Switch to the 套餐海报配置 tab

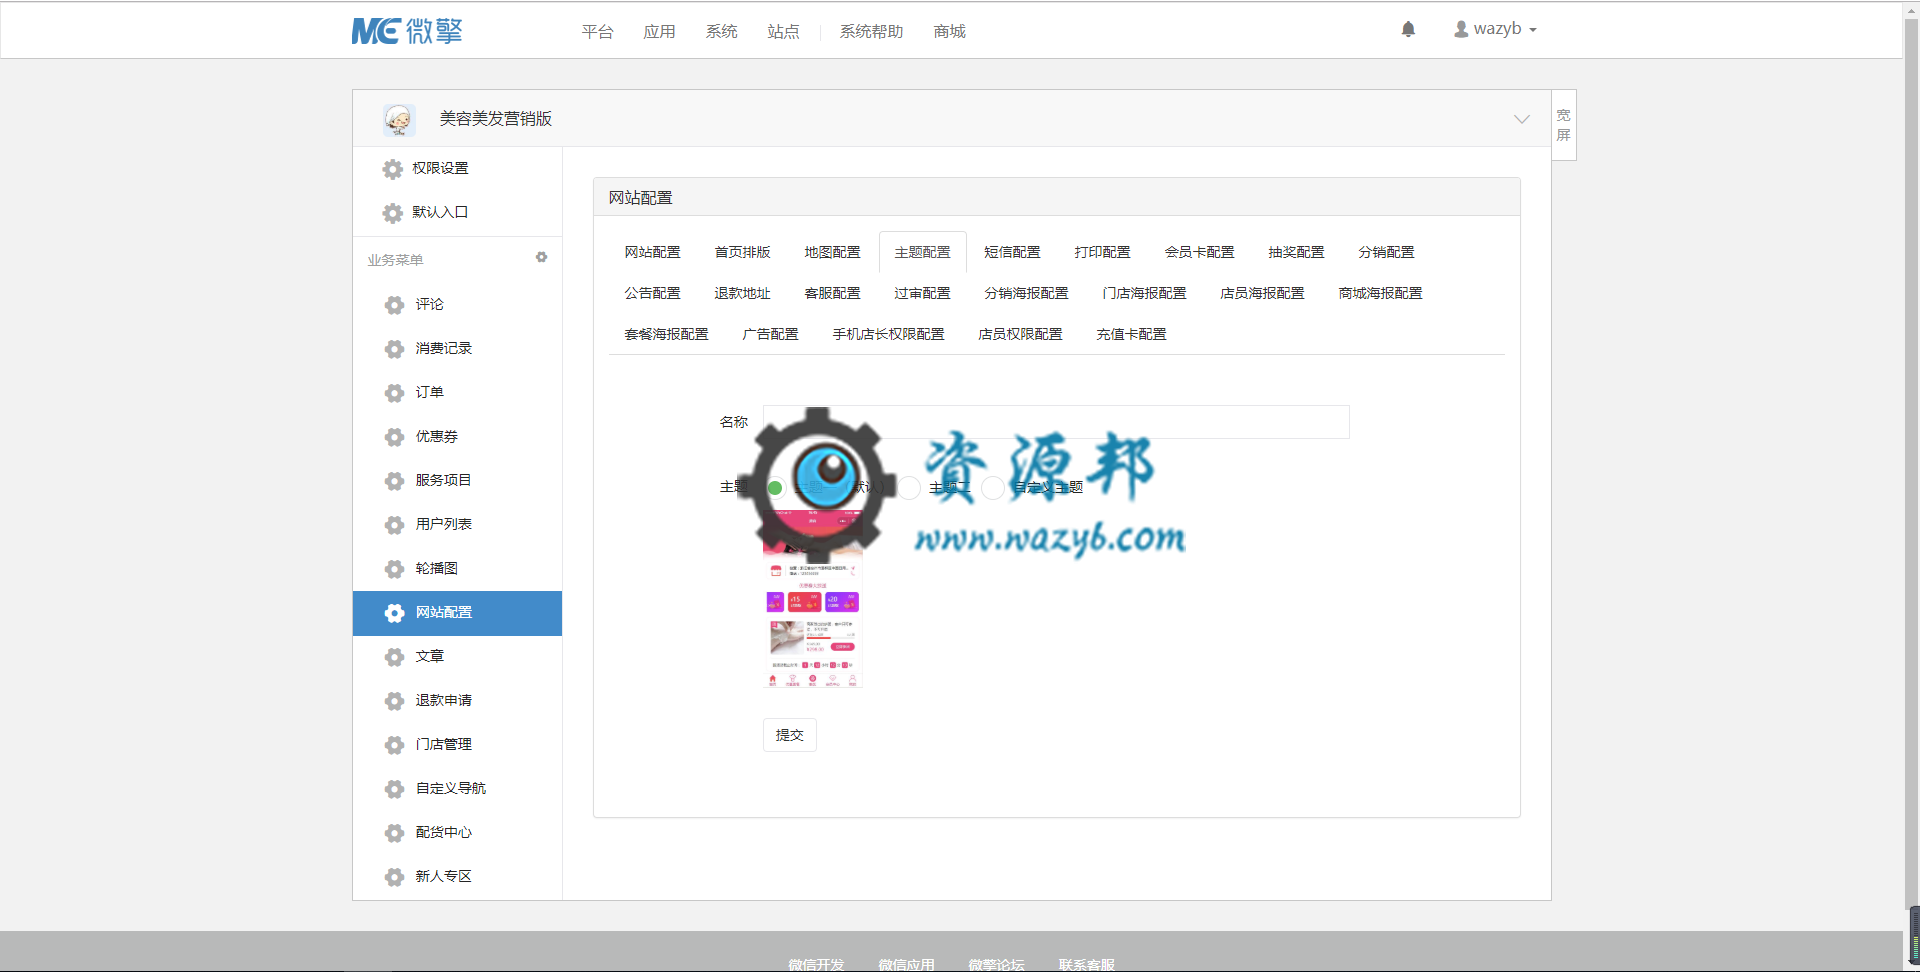point(667,334)
